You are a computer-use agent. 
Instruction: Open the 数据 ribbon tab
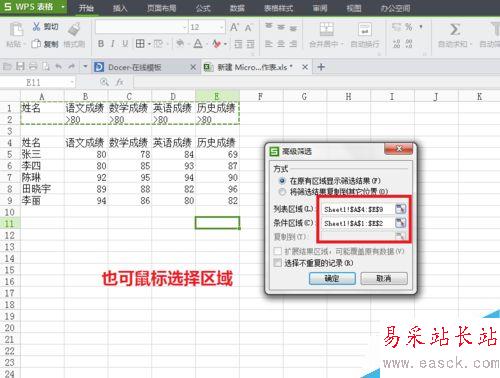237,8
